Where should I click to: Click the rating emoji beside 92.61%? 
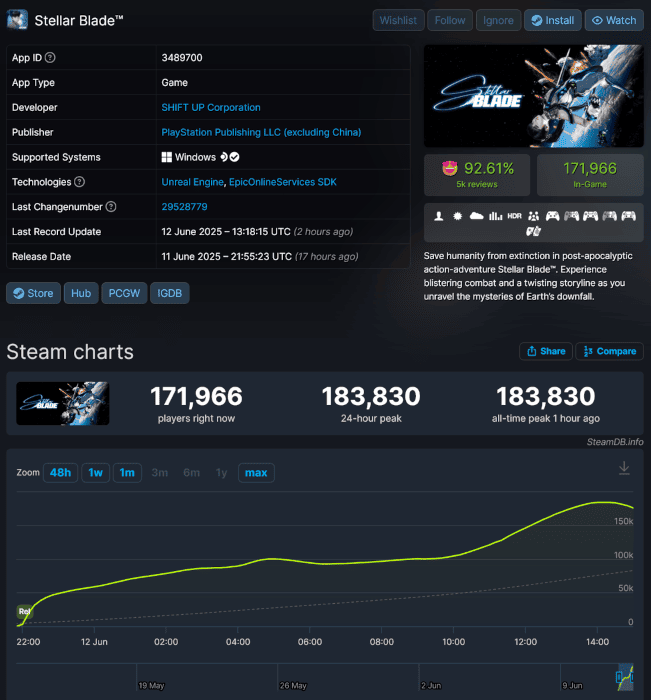450,168
